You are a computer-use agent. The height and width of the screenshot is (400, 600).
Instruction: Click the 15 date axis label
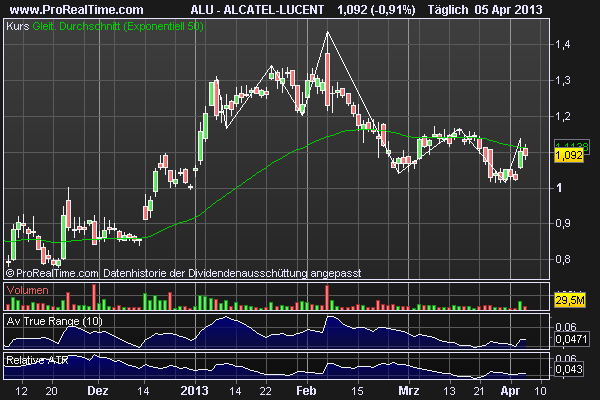[x=357, y=391]
